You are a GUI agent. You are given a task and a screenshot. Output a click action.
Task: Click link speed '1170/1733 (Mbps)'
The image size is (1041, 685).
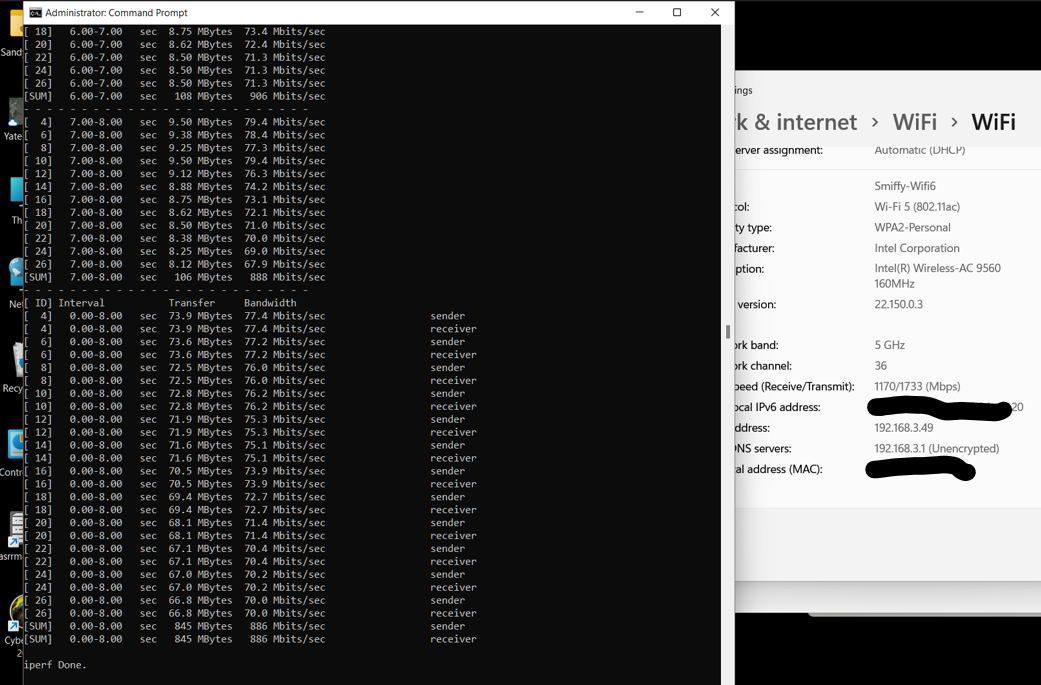click(x=917, y=386)
